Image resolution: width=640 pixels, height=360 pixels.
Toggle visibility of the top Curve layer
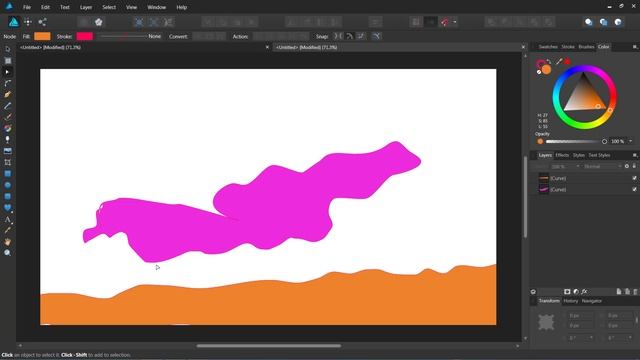[x=634, y=178]
